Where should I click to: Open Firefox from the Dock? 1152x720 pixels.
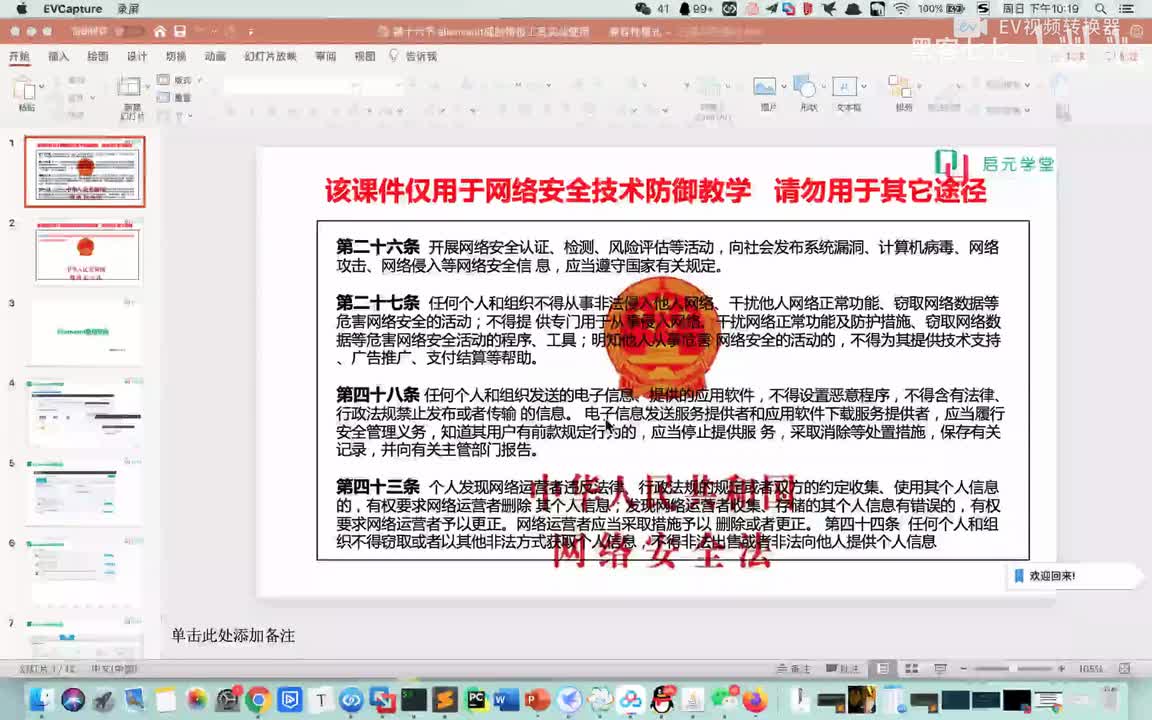click(x=755, y=699)
